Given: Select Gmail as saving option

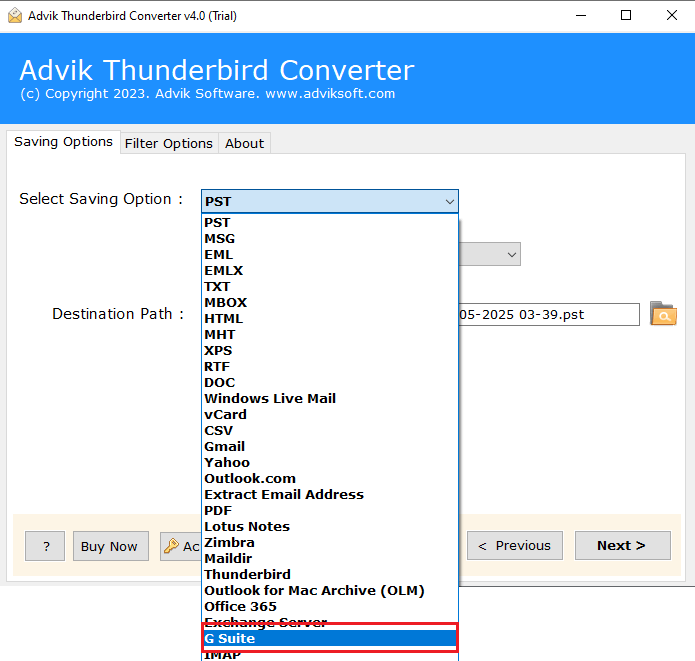Looking at the screenshot, I should point(330,446).
